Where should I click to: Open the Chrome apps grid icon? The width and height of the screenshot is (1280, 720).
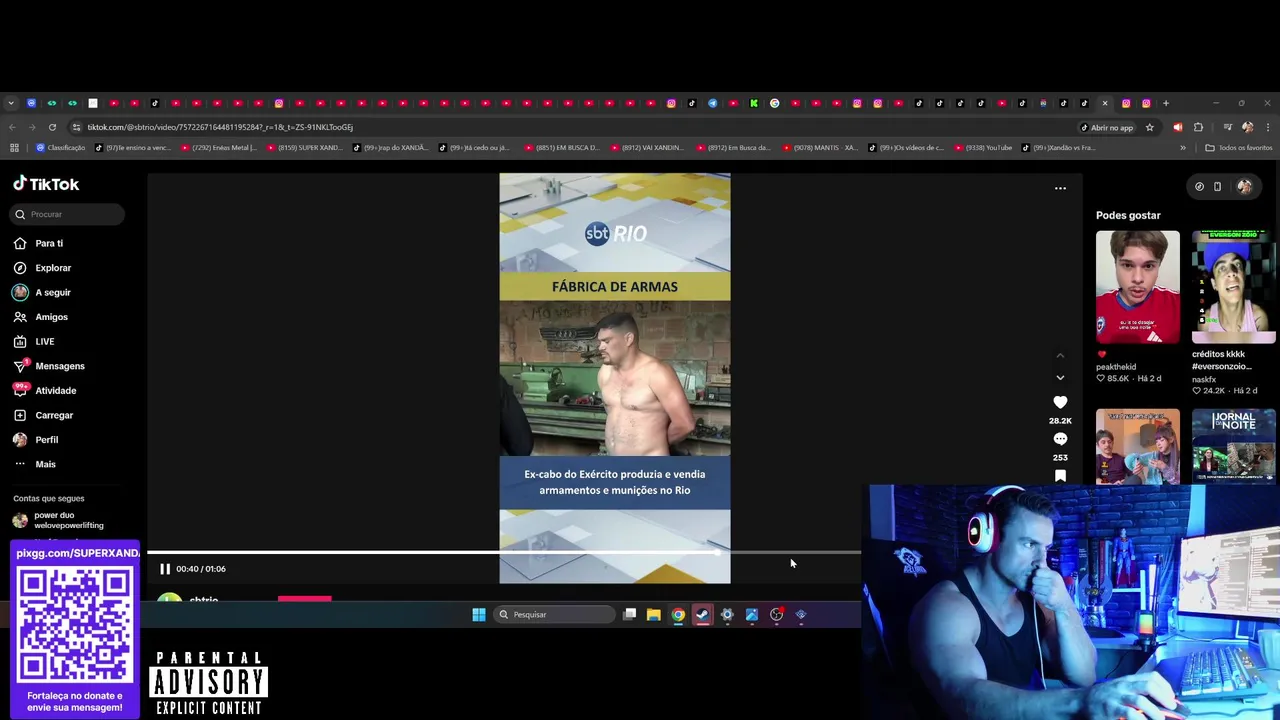[14, 148]
